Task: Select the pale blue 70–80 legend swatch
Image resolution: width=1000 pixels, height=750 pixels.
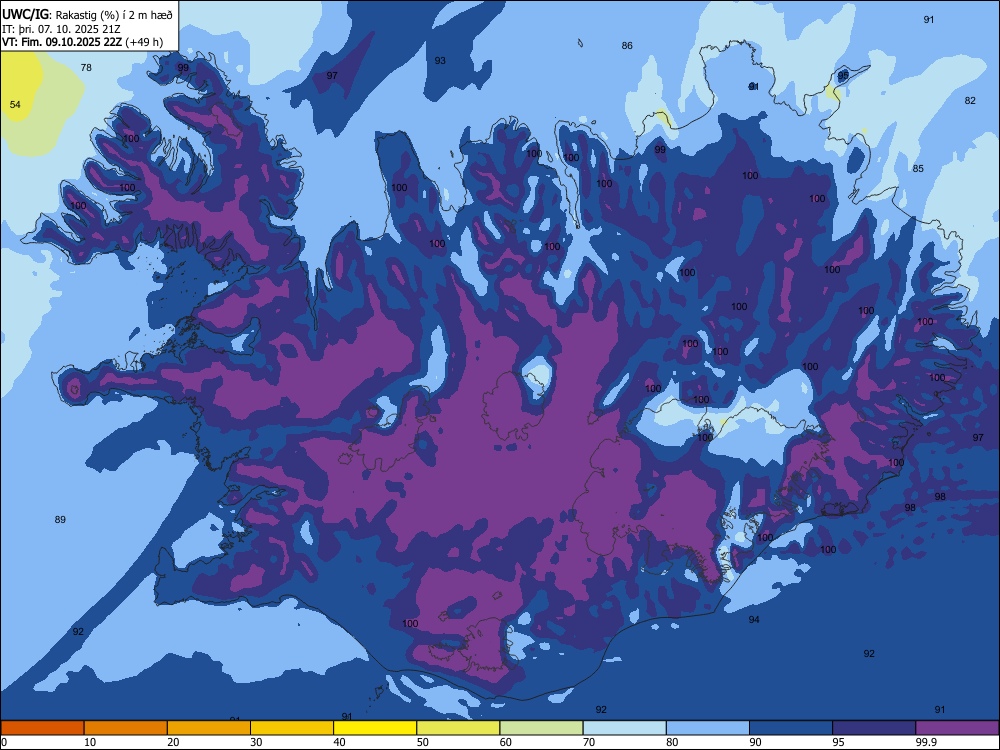Action: pyautogui.click(x=624, y=728)
